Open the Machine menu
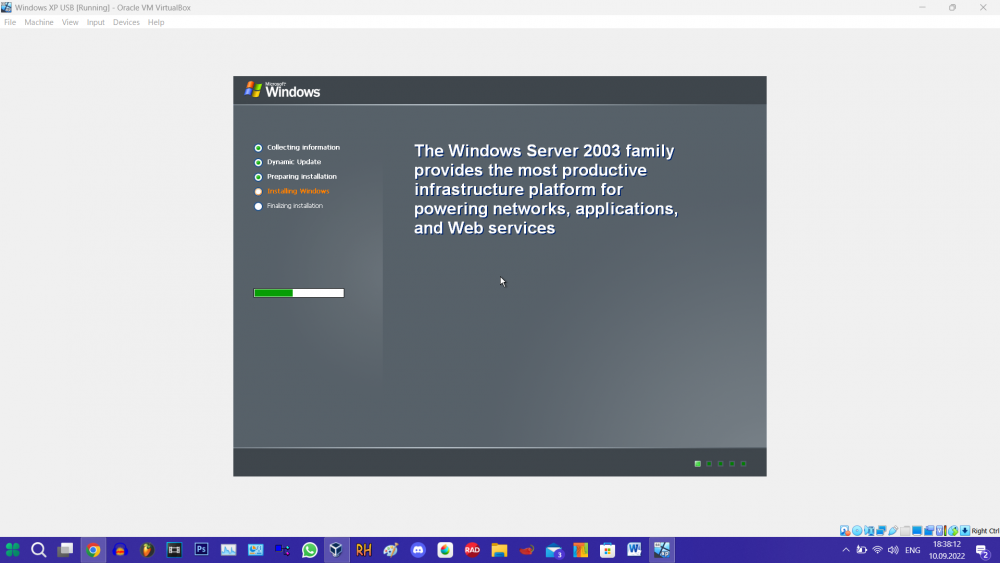Viewport: 1000px width, 563px height. [39, 22]
